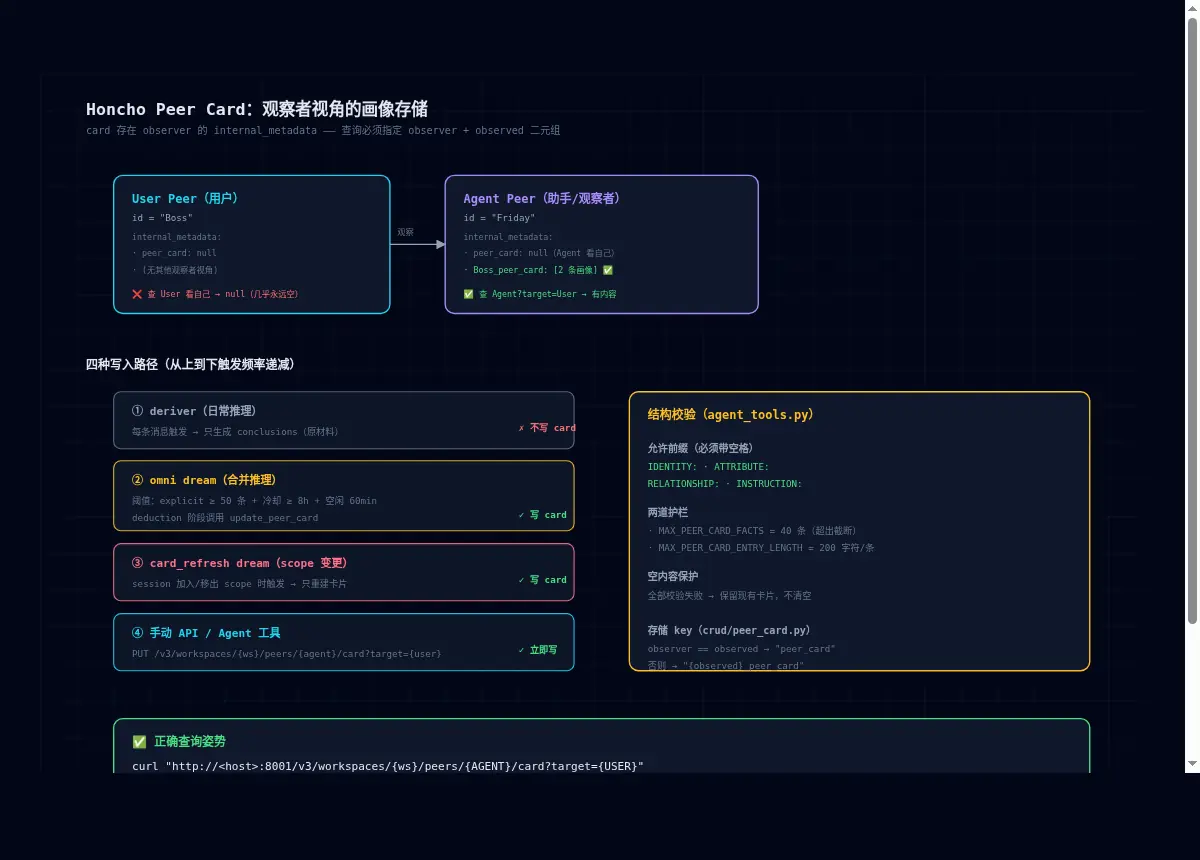Click the 'deduction 阶段调用 update_peer_card' line
This screenshot has height=860, width=1200.
(x=225, y=518)
